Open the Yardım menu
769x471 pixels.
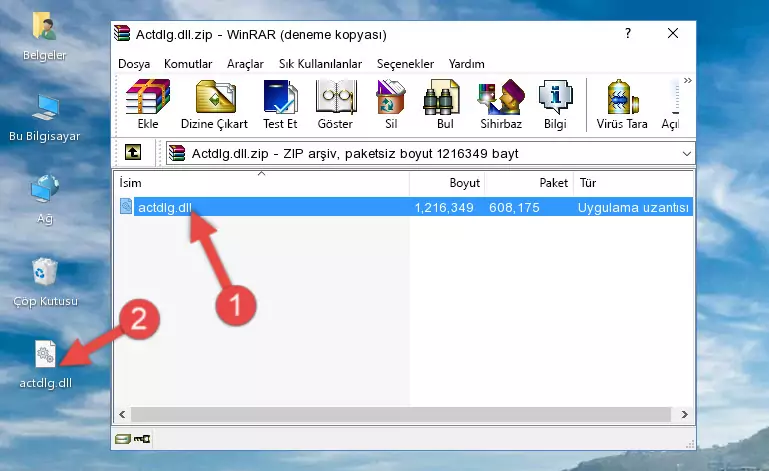(x=466, y=64)
